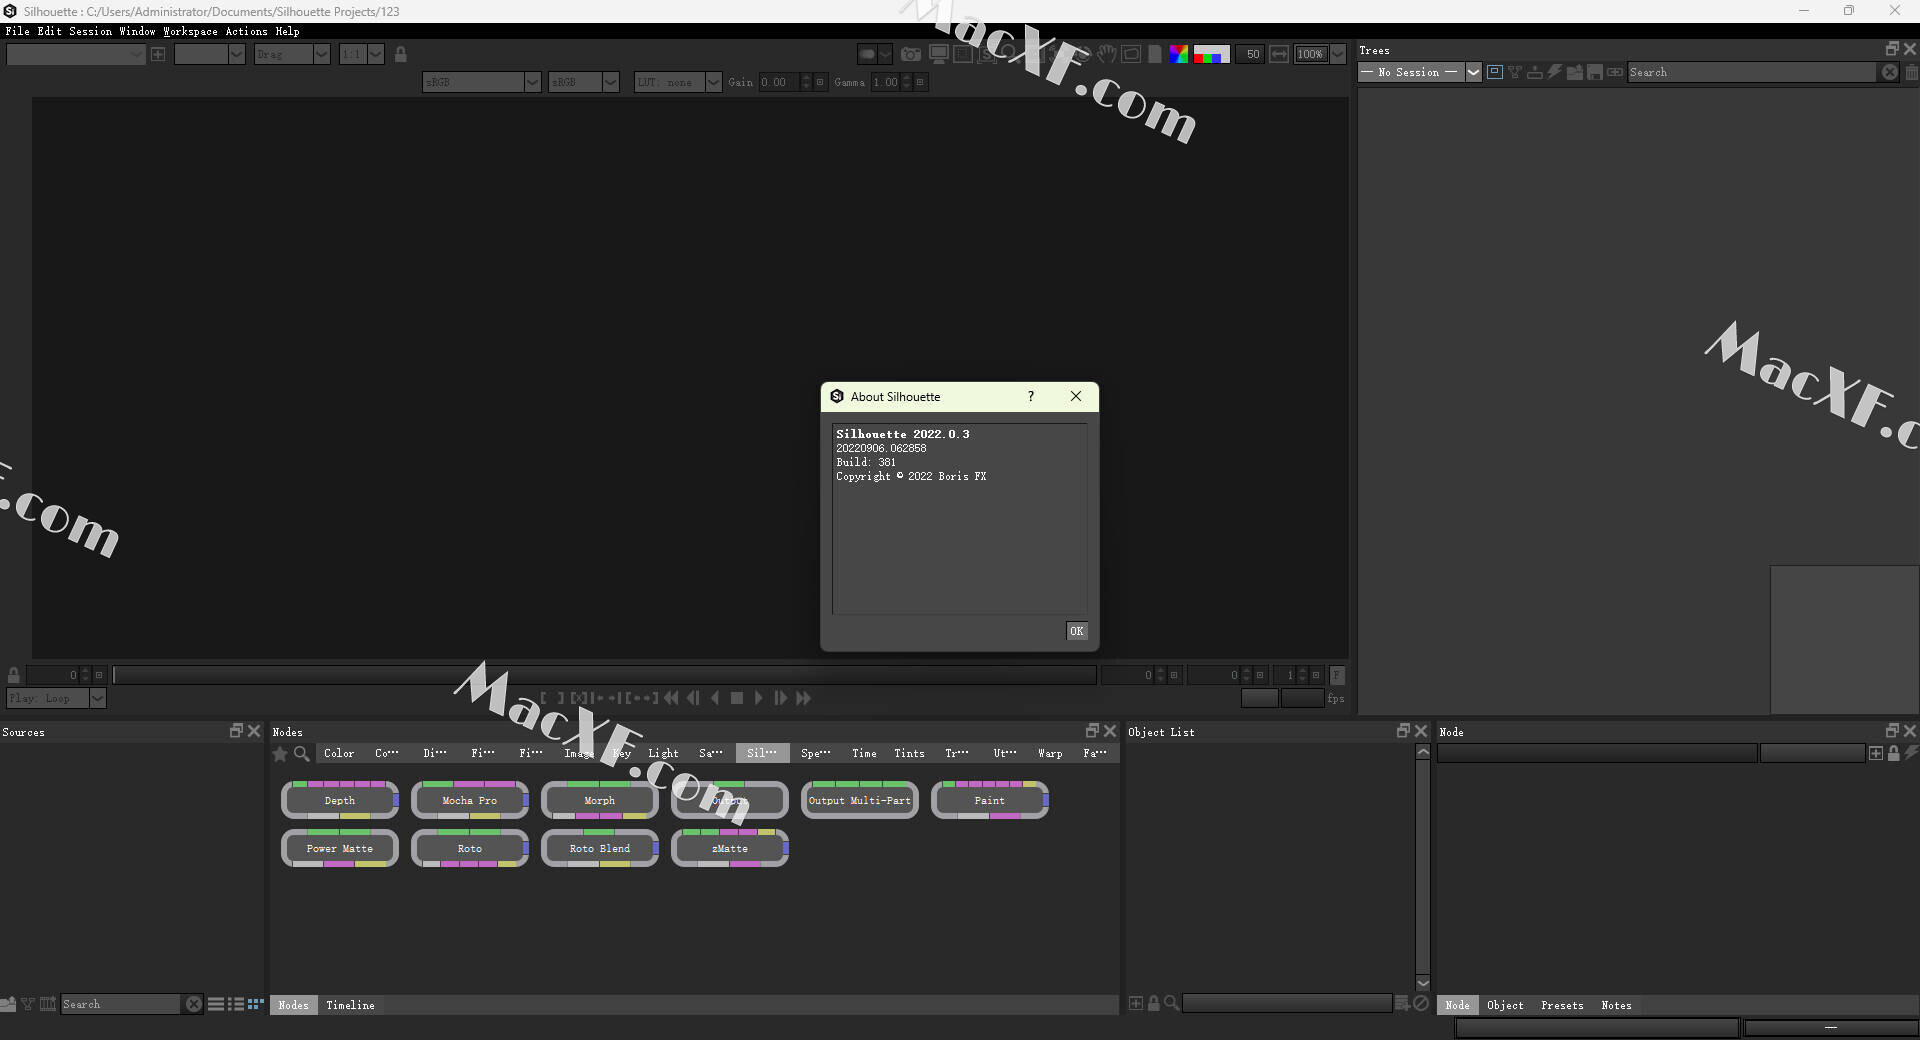
Task: Open the No Session dropdown
Action: [1473, 72]
